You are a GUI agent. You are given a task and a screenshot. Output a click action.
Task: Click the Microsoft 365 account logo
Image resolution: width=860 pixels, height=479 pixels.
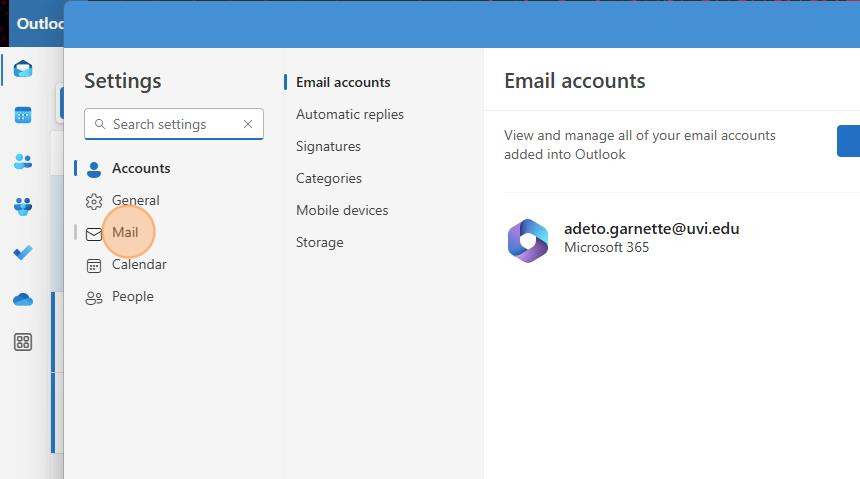528,240
